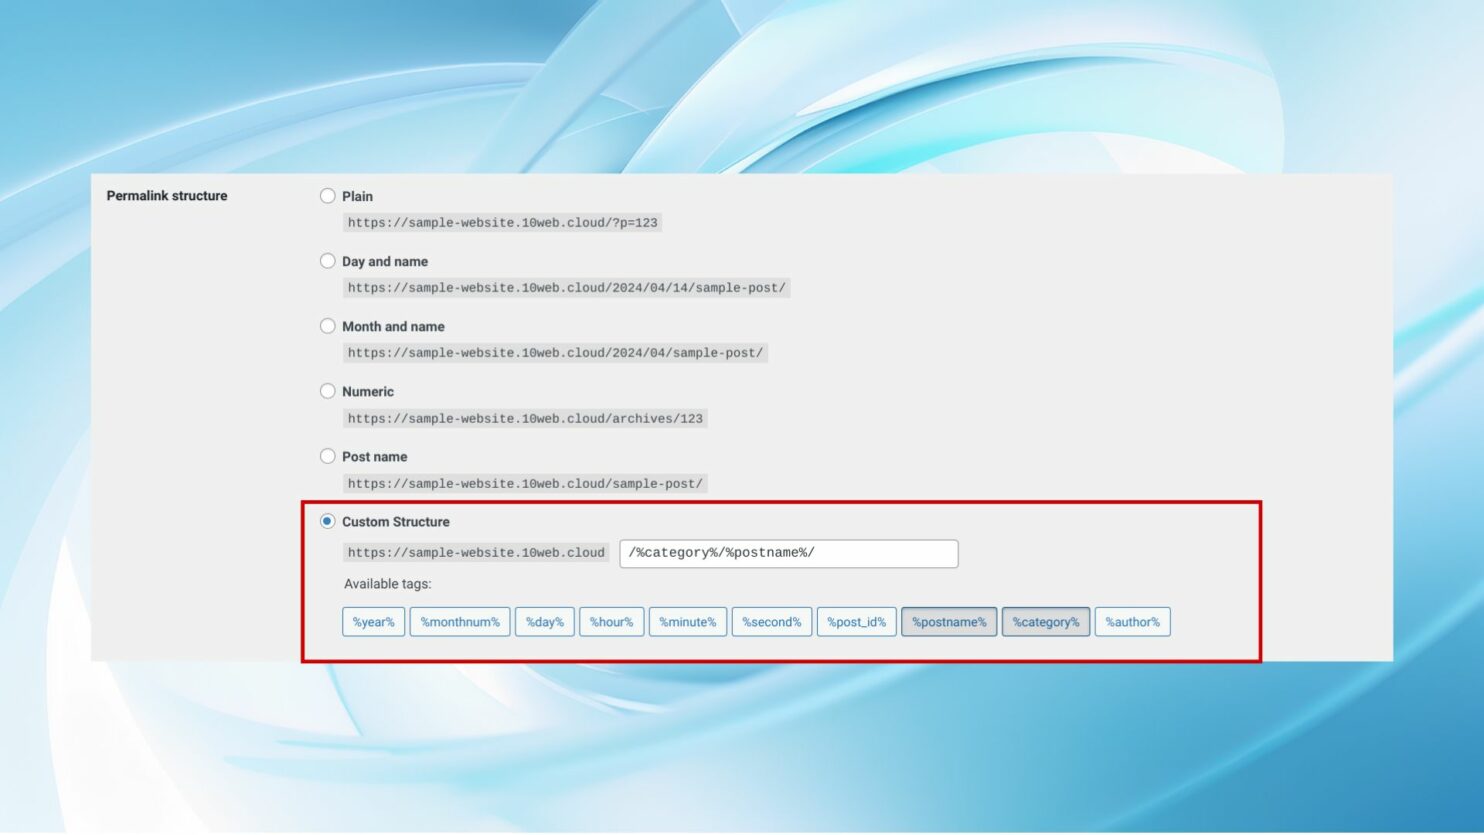Screen dimensions: 1484x835
Task: Add the %day% tag to the permalink
Action: tap(545, 621)
